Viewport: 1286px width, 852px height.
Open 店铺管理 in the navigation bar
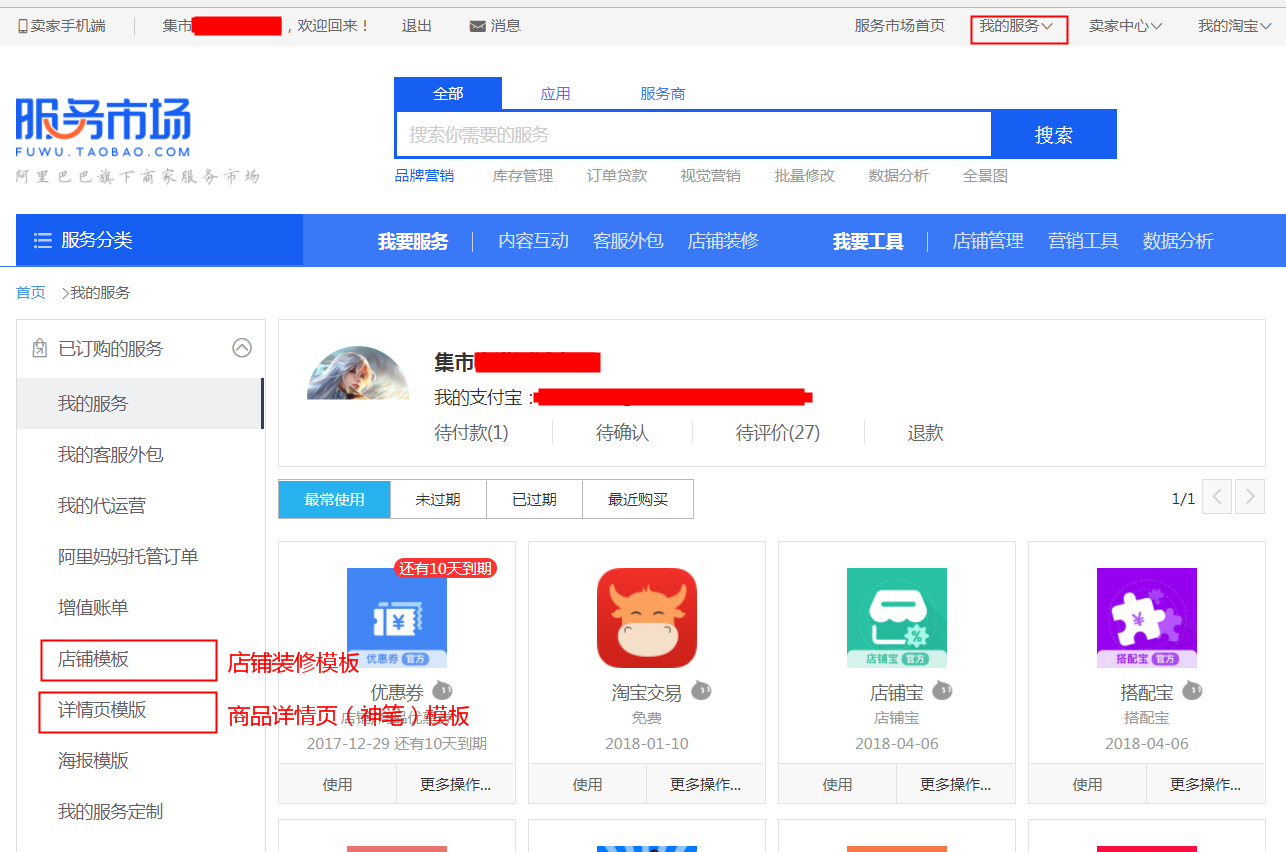pyautogui.click(x=988, y=241)
